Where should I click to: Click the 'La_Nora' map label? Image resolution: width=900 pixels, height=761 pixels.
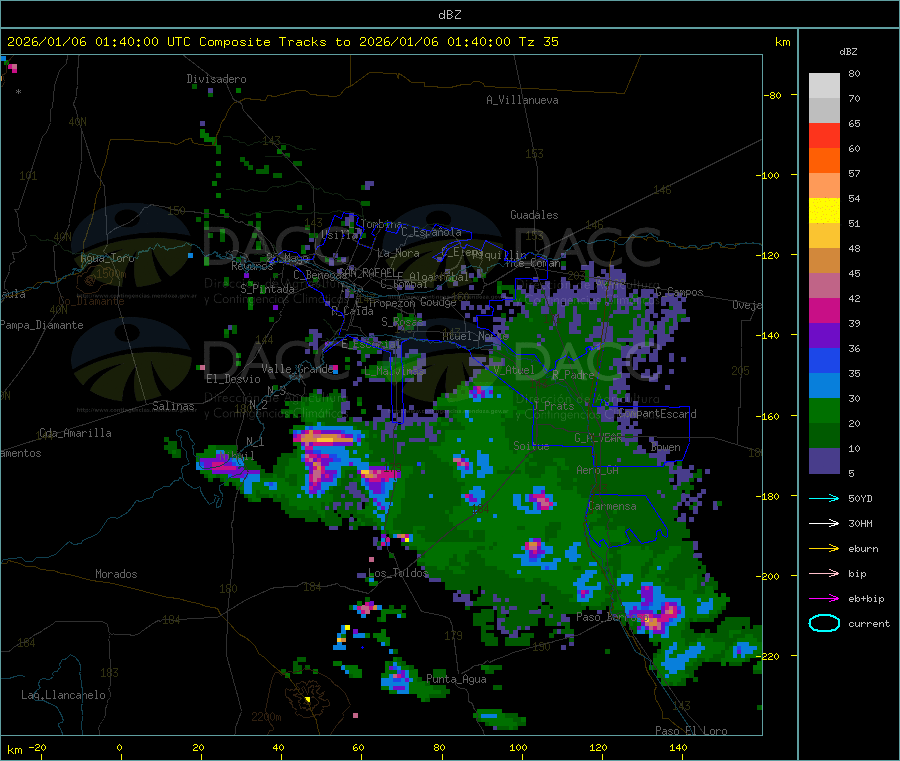398,253
